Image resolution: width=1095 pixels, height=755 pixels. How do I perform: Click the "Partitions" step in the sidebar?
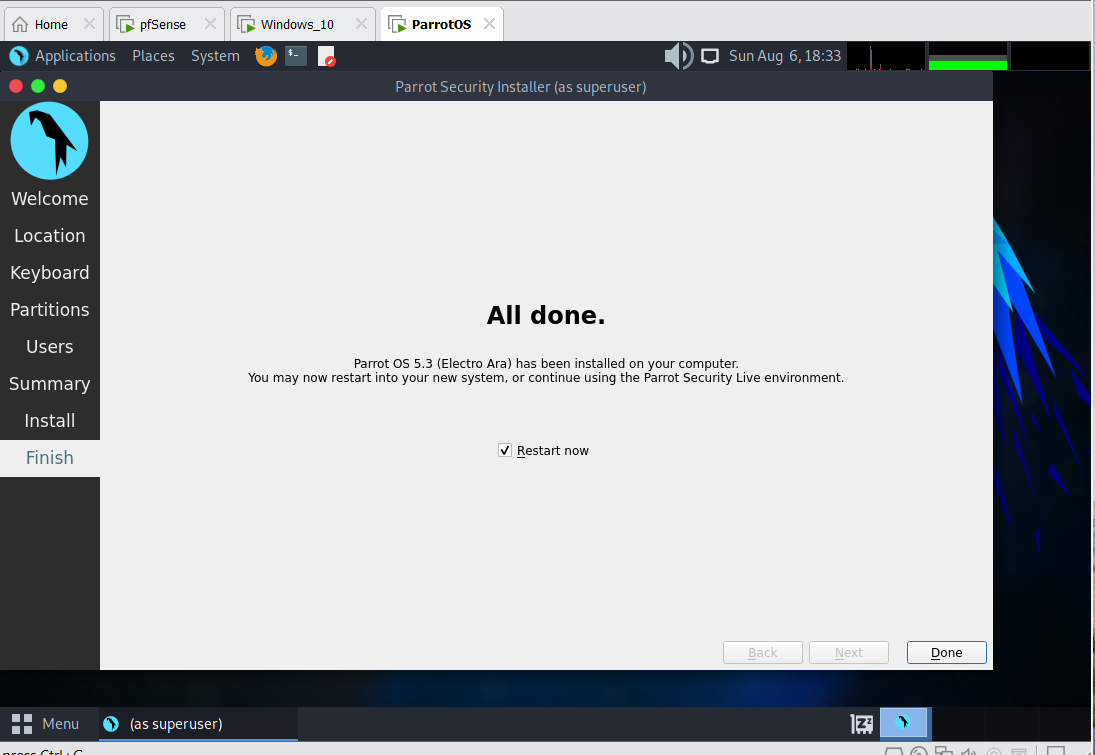pyautogui.click(x=50, y=309)
